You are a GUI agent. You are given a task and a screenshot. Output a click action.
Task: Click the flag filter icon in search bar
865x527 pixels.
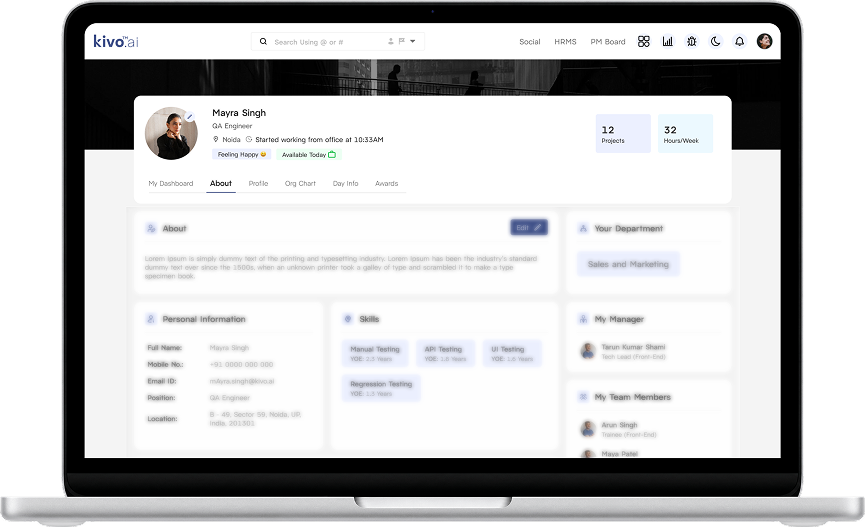point(402,41)
